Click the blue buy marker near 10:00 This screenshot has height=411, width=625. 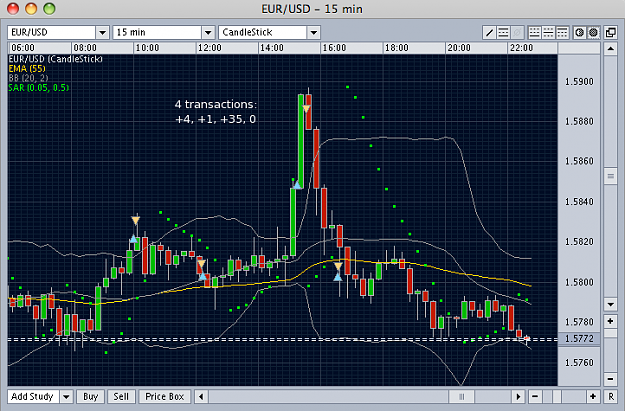134,239
